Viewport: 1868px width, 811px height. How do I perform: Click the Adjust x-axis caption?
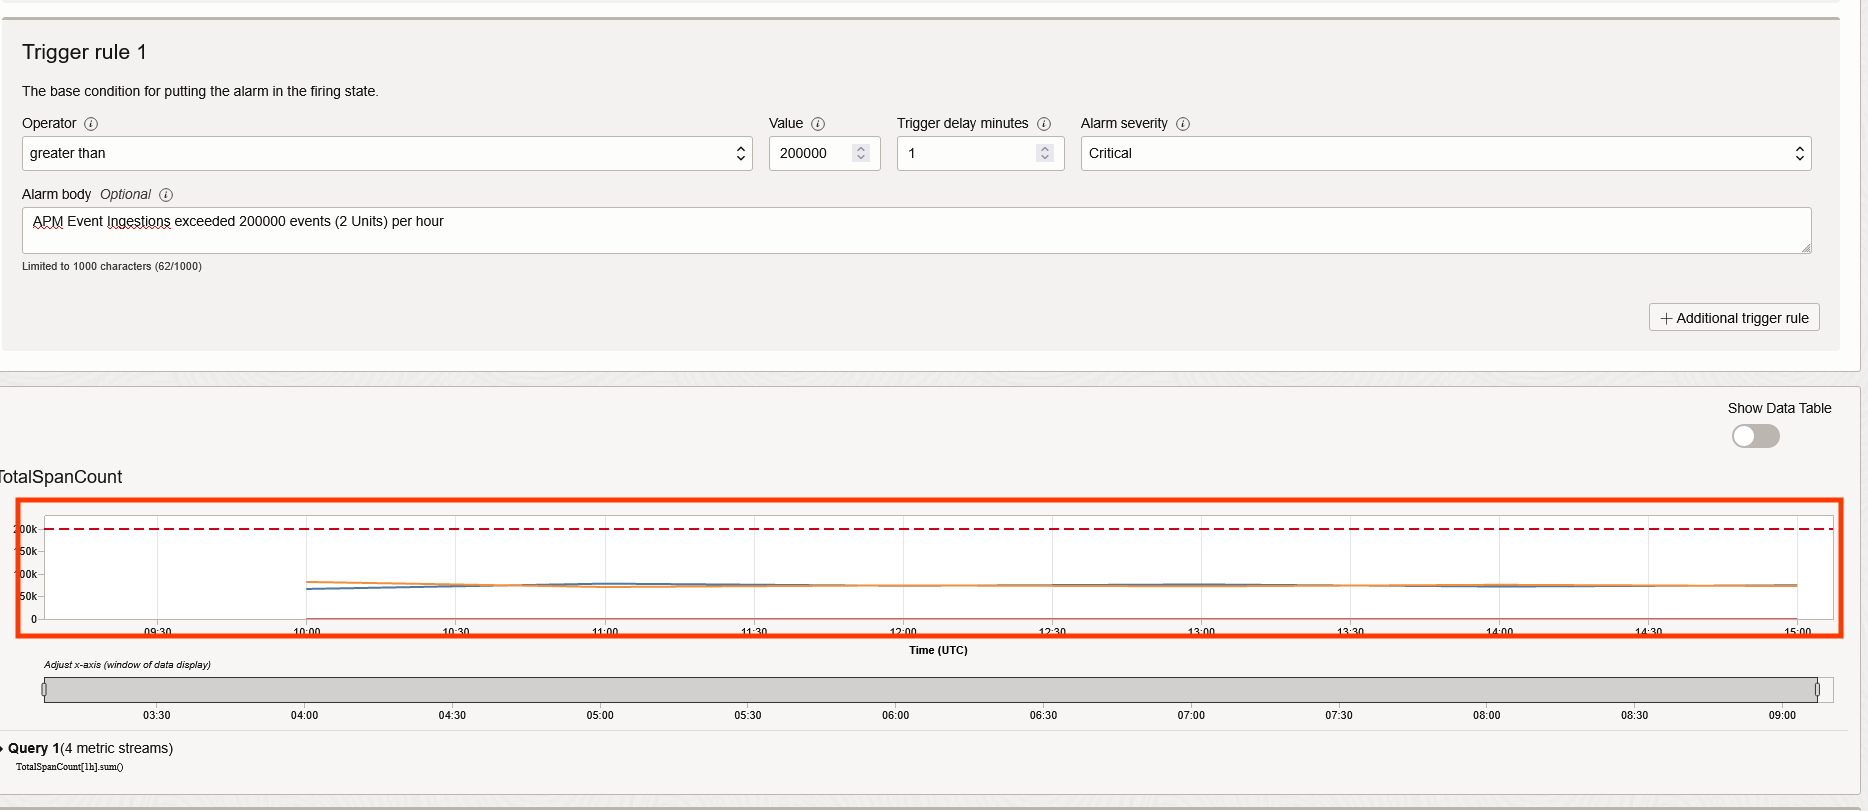coord(127,665)
